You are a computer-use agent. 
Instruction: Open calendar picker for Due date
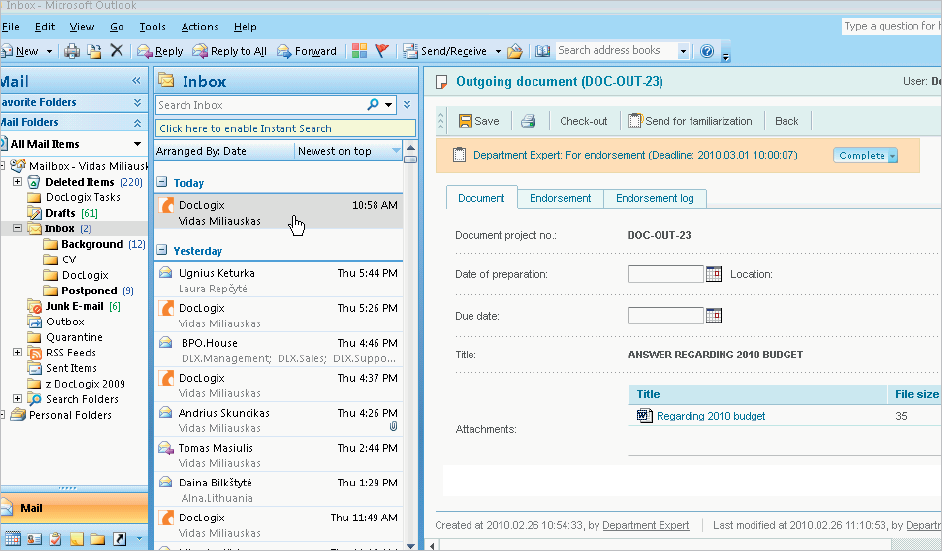714,315
